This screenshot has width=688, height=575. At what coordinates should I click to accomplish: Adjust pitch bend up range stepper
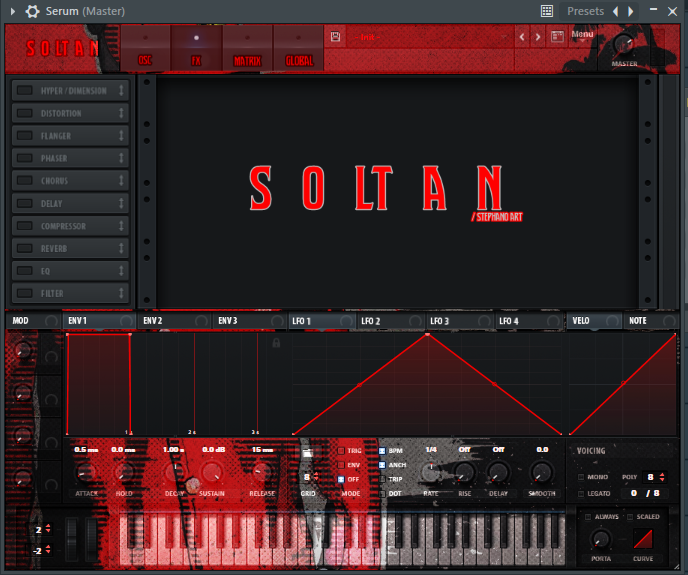48,529
